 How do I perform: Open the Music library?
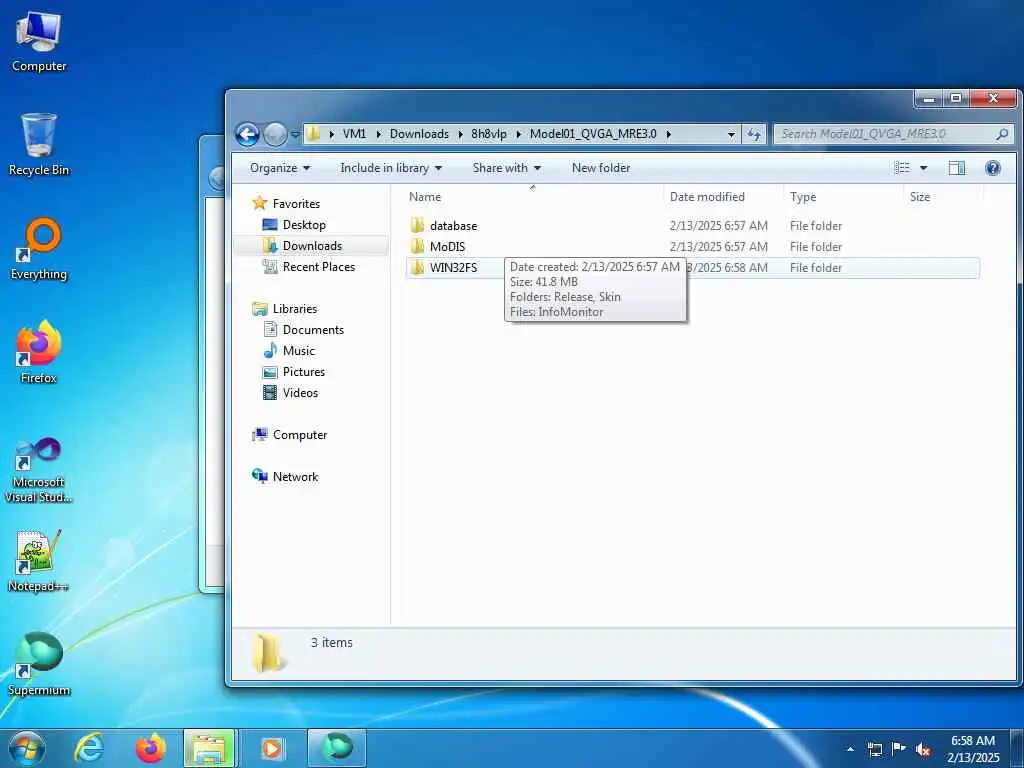point(298,351)
